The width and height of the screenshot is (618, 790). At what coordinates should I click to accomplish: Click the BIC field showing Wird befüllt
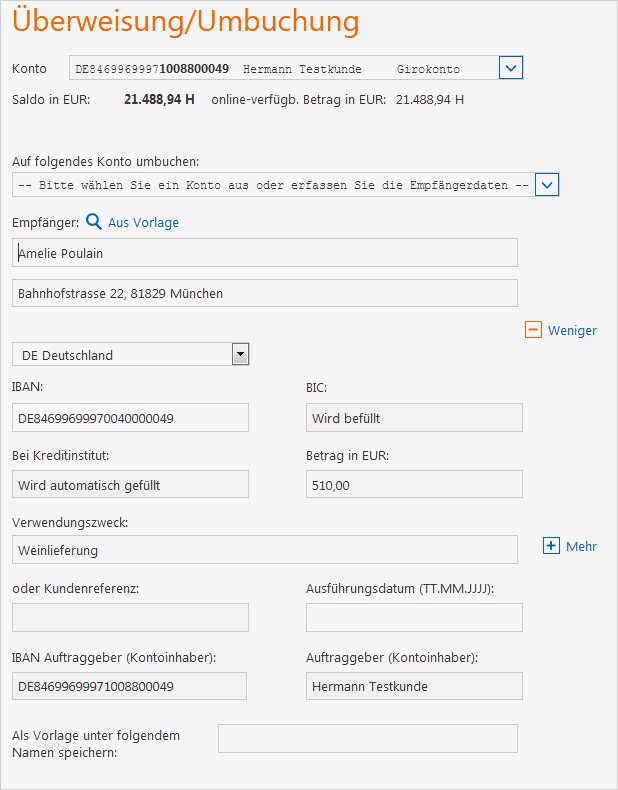(414, 417)
